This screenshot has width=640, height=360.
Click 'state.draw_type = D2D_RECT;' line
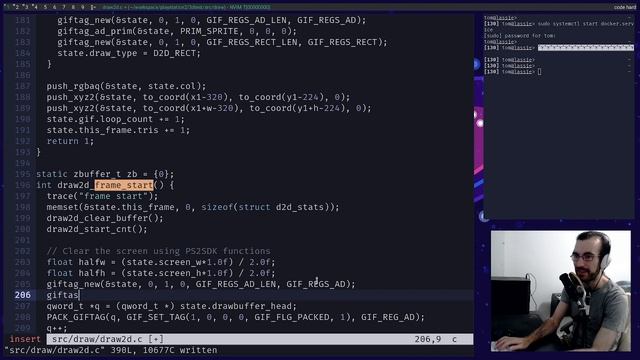point(129,53)
